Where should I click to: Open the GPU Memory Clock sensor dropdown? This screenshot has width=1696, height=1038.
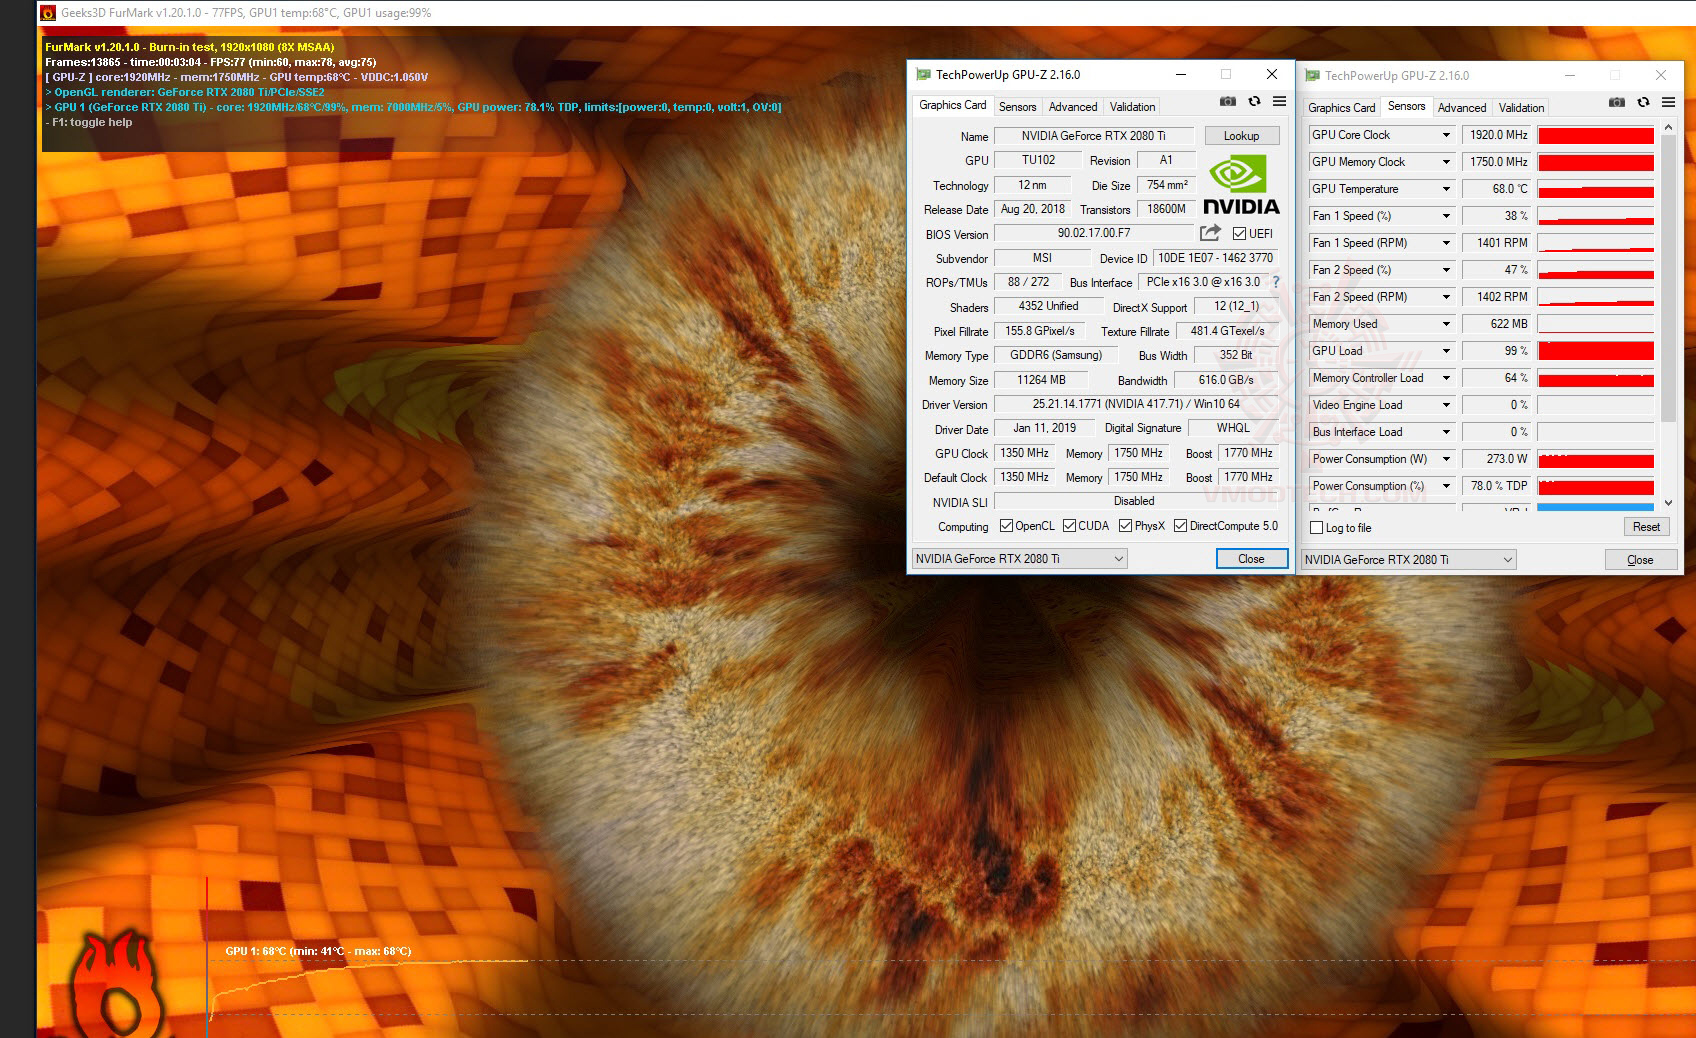1445,162
